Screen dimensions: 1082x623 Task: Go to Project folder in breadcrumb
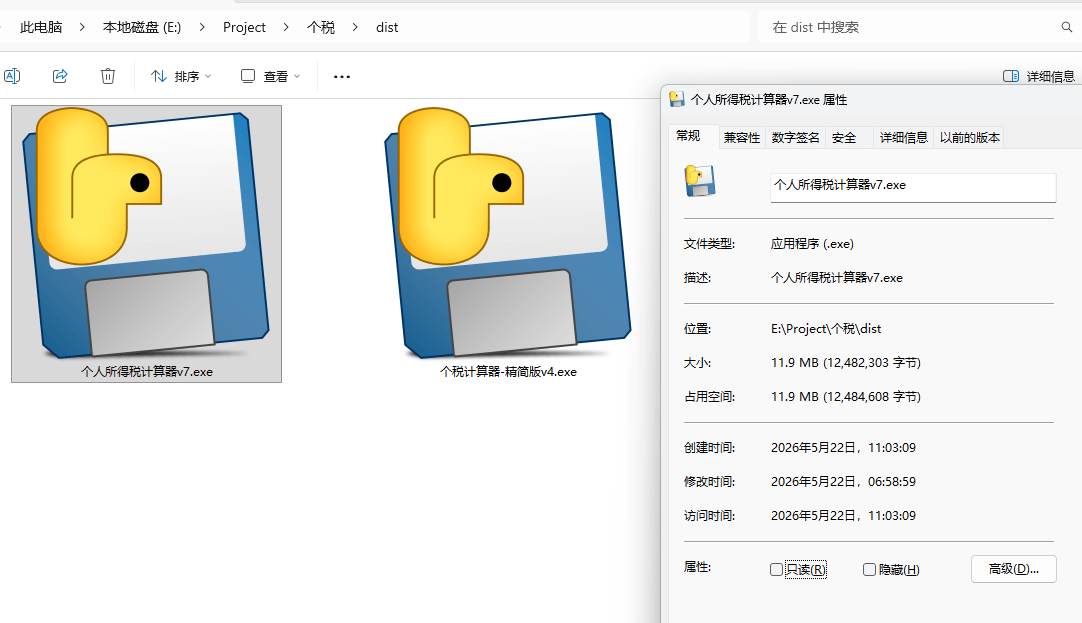[244, 28]
